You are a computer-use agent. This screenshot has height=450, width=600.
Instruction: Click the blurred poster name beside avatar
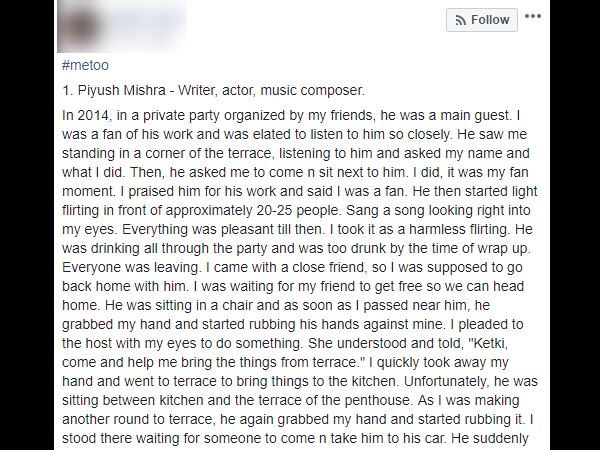coord(145,23)
